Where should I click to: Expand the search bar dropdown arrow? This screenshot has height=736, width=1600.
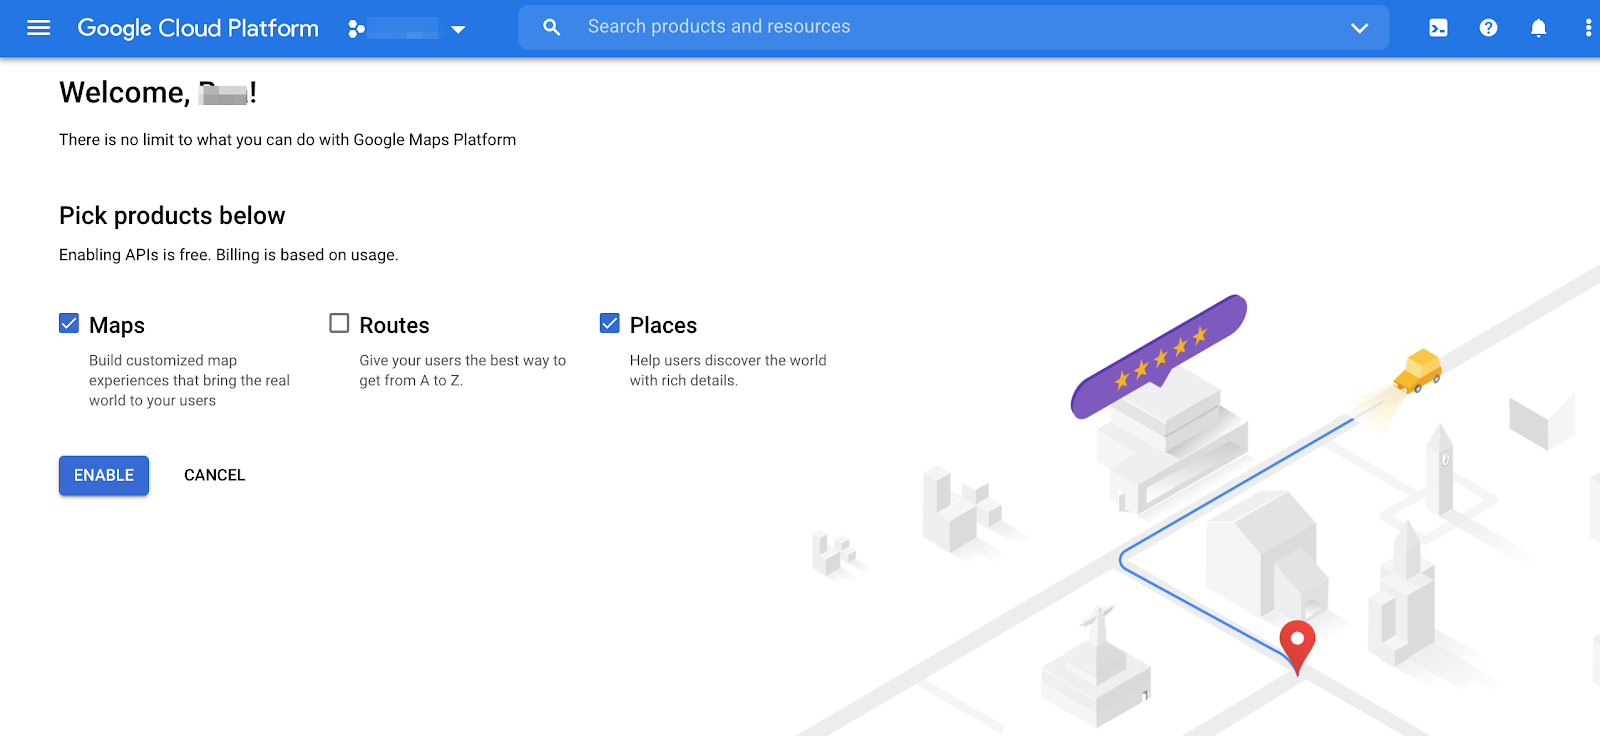point(1359,28)
